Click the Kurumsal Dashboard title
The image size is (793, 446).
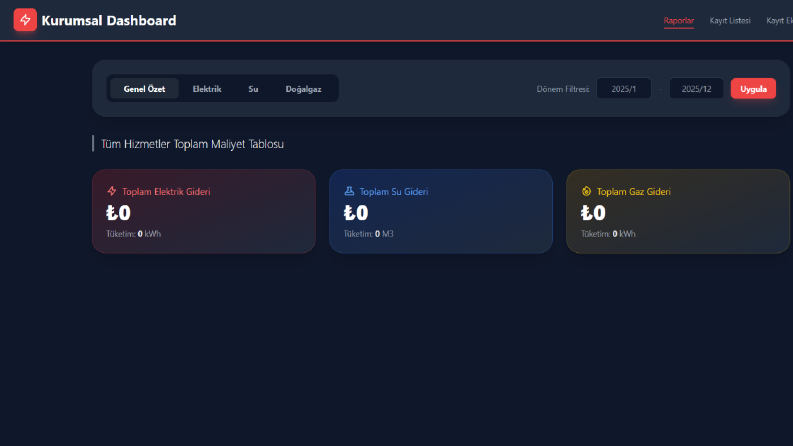point(109,20)
